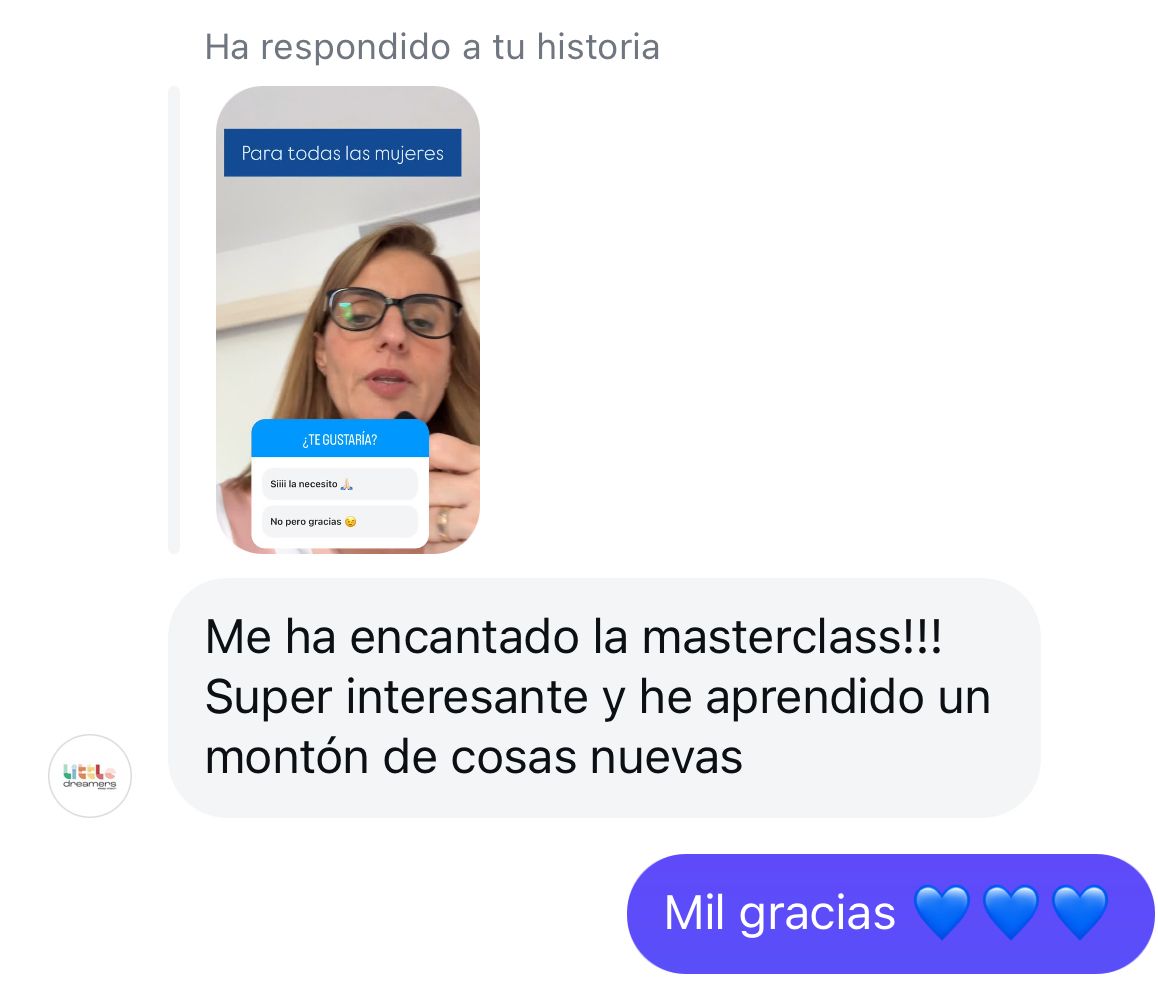The width and height of the screenshot is (1158, 994).
Task: Select the 'Siiii la necesito' poll option
Action: [340, 484]
